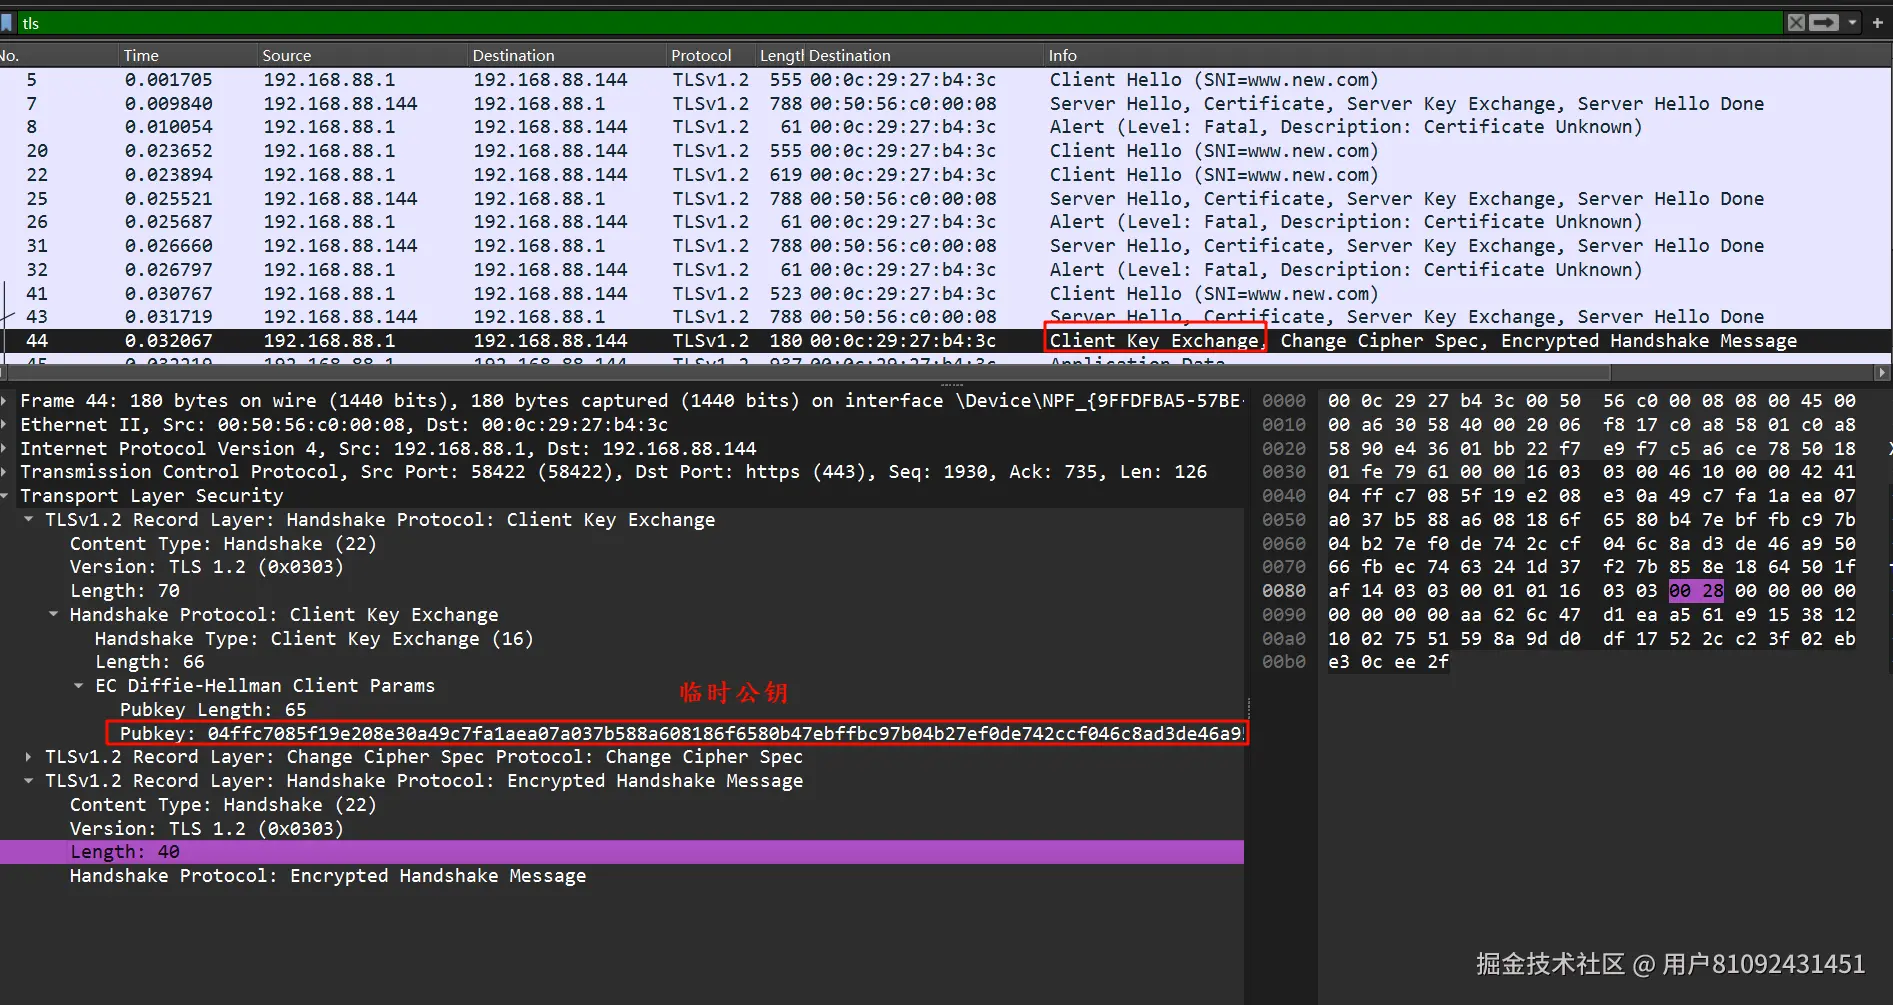Image resolution: width=1893 pixels, height=1005 pixels.
Task: Expand the Frame 44 tree node
Action: tap(6, 401)
